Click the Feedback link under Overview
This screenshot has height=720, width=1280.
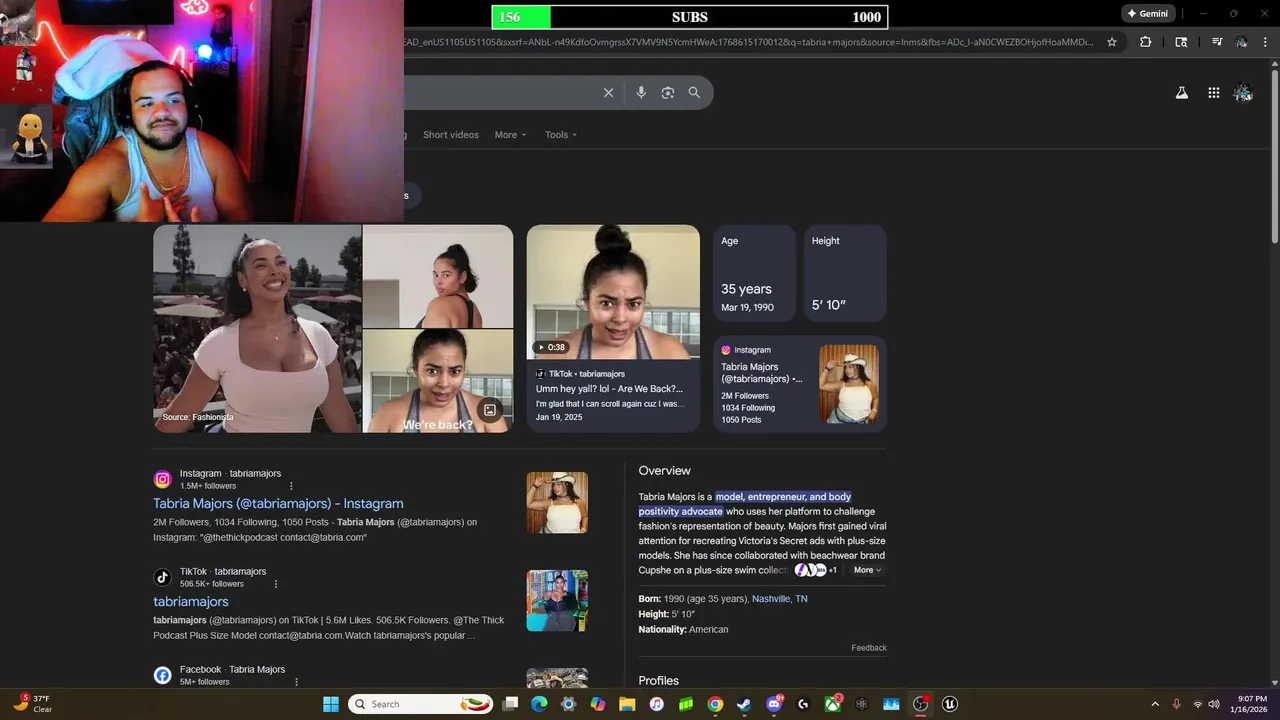pos(869,648)
